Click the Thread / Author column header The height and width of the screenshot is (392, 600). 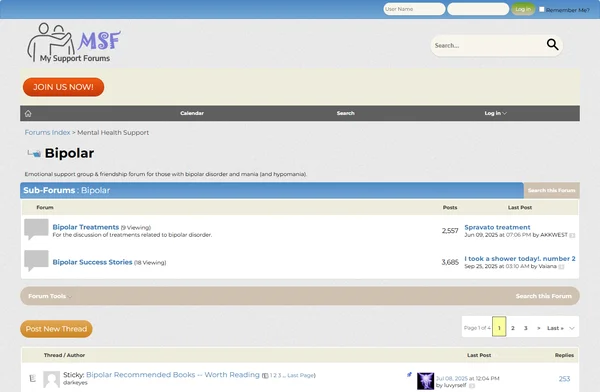click(x=64, y=355)
